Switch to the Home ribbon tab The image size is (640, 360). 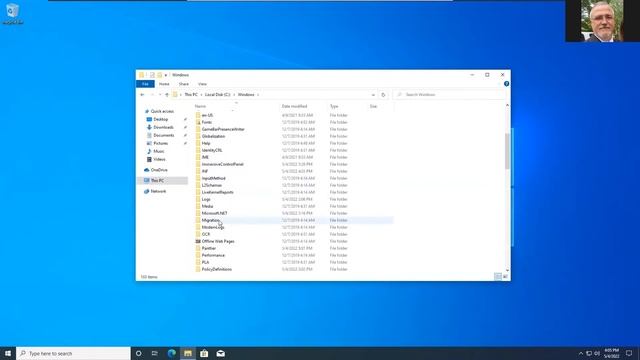pos(164,84)
